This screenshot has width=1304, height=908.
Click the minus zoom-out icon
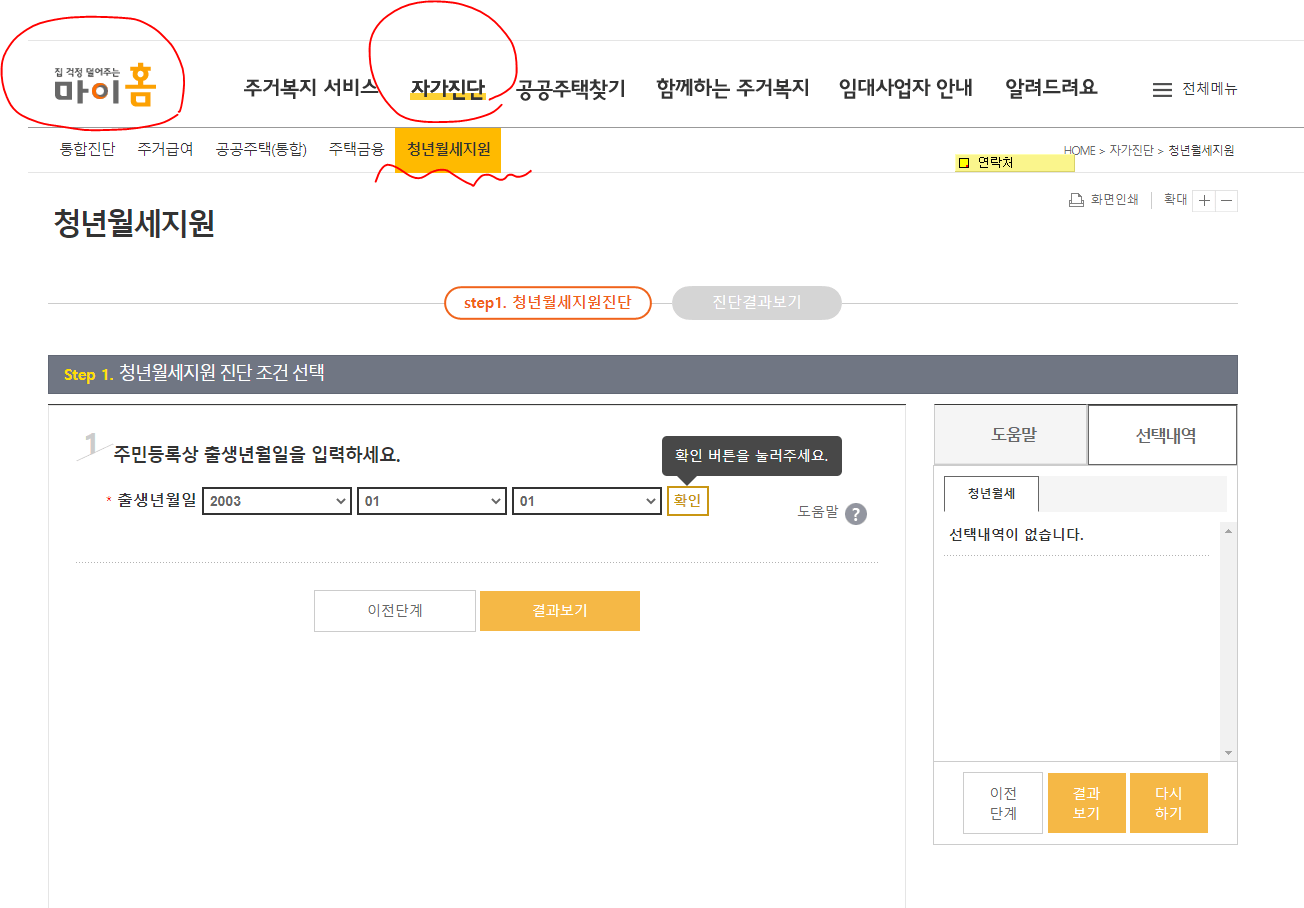(1229, 200)
